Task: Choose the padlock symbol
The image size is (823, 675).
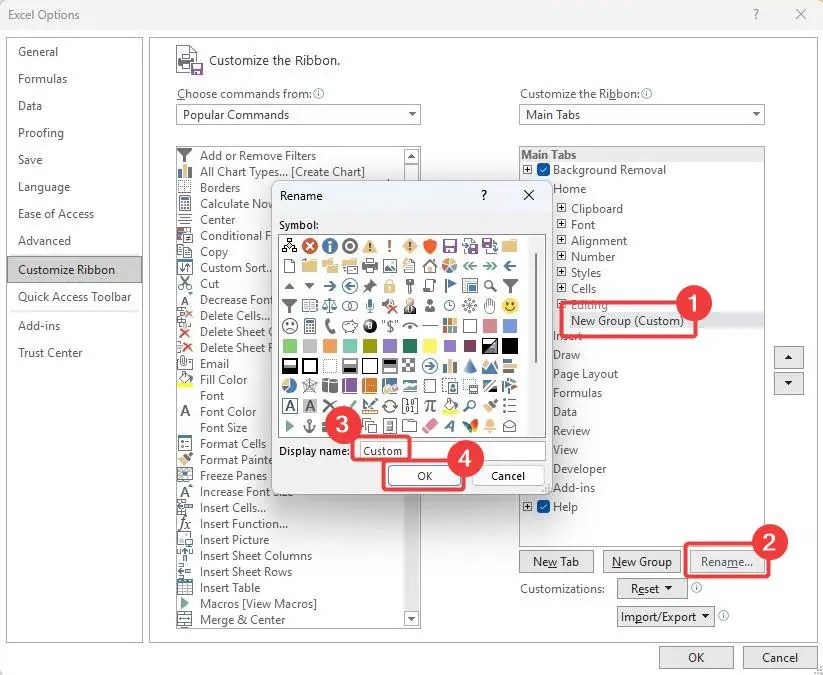Action: click(389, 286)
